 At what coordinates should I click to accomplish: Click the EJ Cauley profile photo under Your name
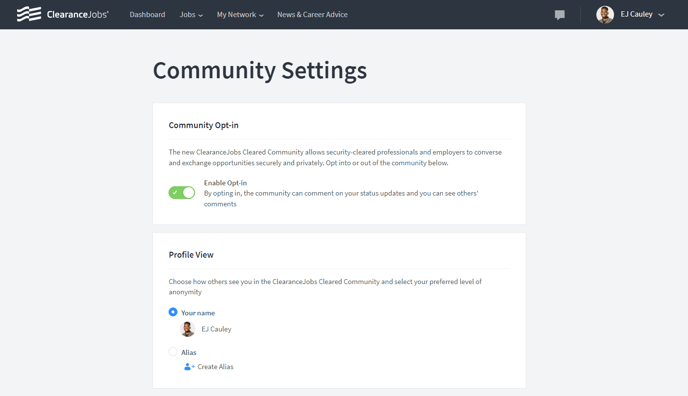[187, 329]
